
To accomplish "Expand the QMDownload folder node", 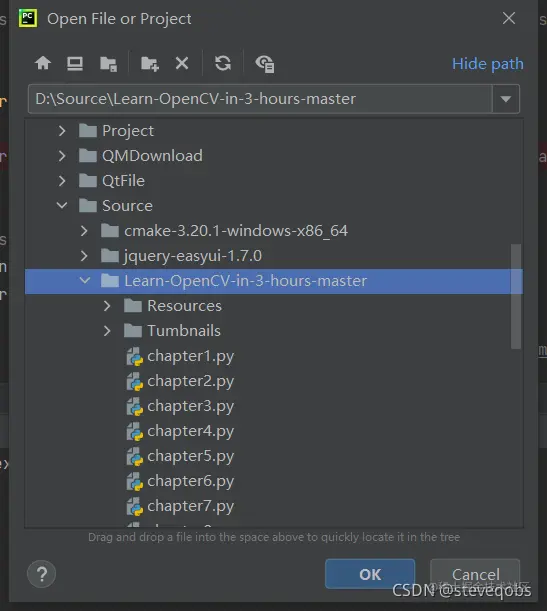I will pos(62,156).
